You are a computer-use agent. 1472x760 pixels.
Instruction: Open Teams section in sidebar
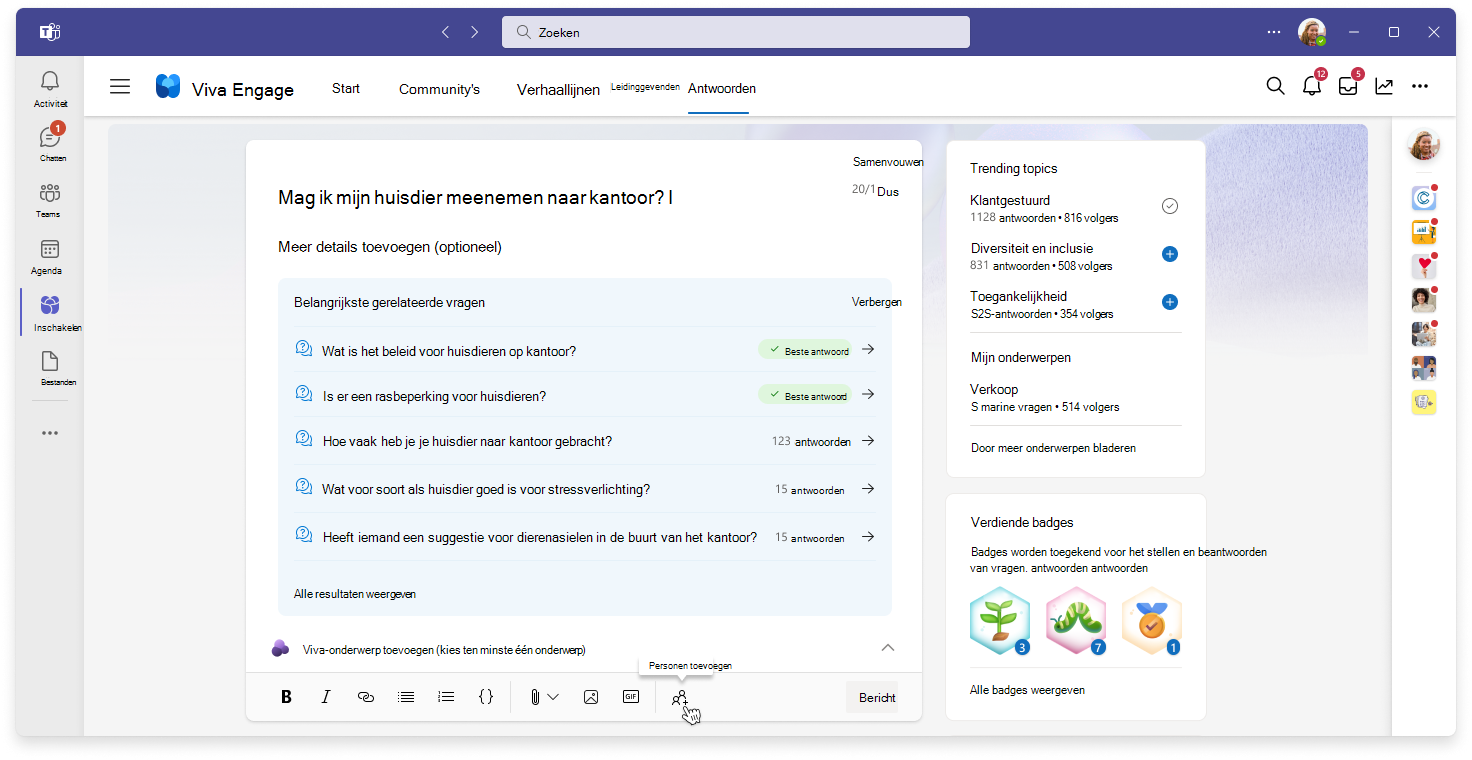coord(49,200)
